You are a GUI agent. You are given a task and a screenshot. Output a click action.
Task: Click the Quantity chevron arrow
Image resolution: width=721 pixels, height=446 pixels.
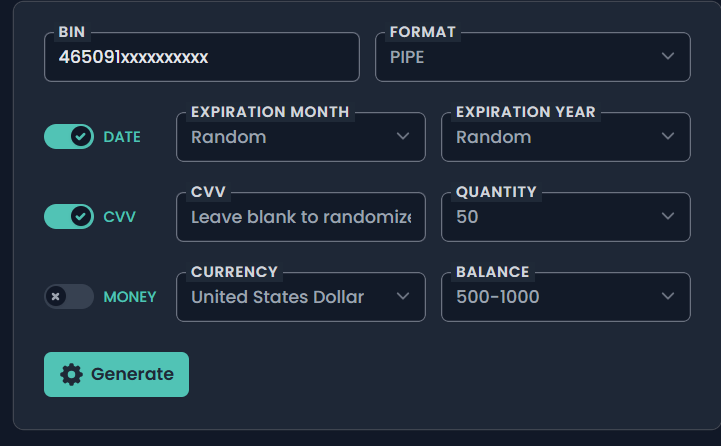(668, 217)
